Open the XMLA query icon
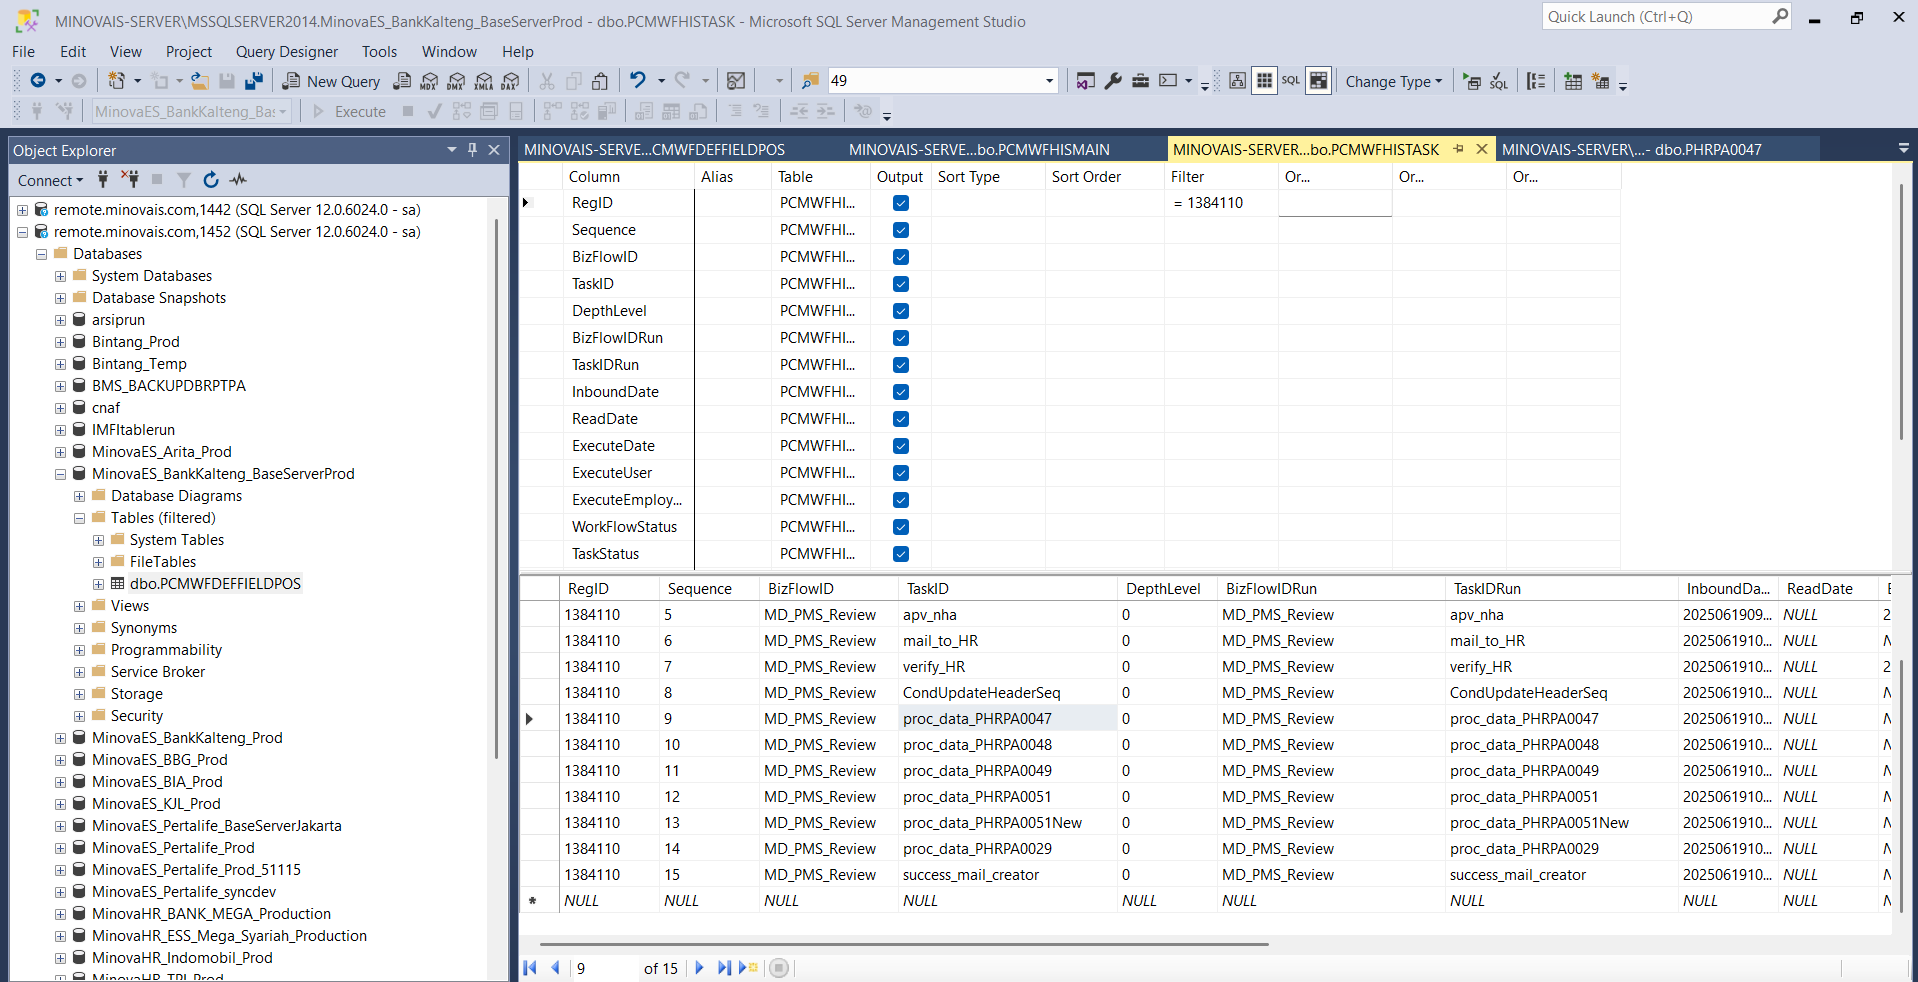This screenshot has height=982, width=1918. pyautogui.click(x=484, y=81)
